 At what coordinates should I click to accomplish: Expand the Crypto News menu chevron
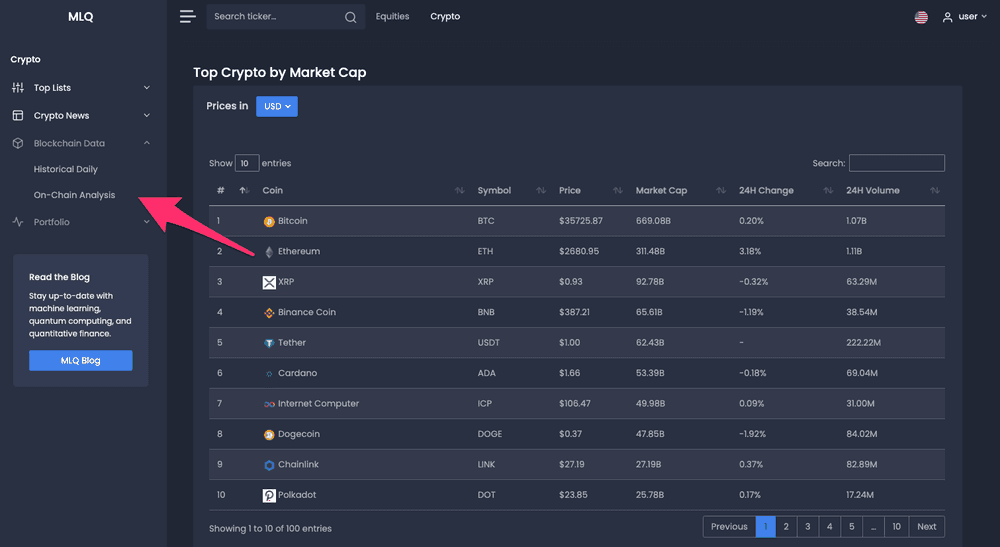[147, 115]
